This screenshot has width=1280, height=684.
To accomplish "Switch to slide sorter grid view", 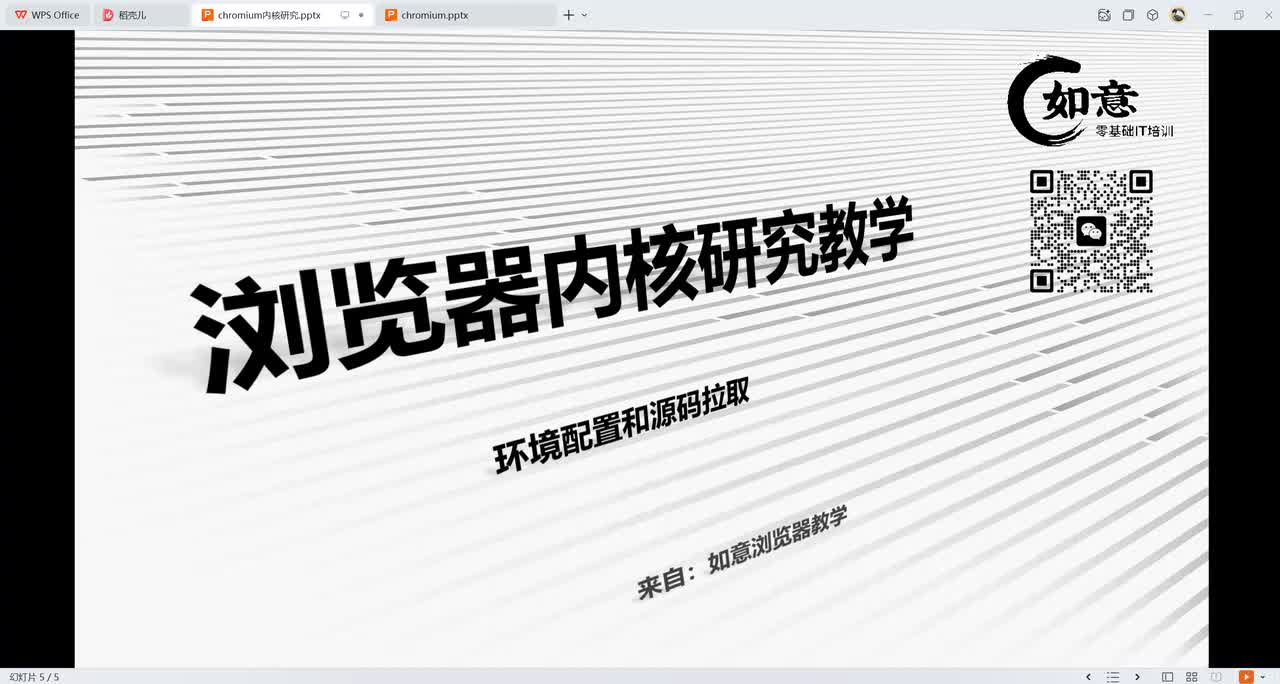I will 1191,677.
